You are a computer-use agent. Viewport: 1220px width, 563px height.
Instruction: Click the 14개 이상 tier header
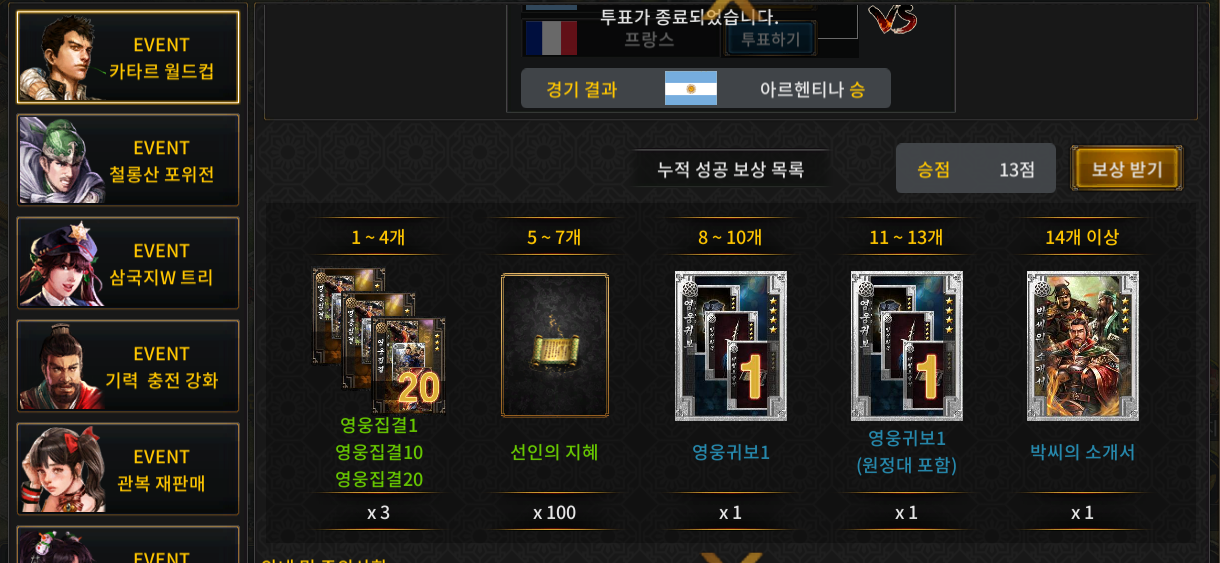pos(1083,237)
